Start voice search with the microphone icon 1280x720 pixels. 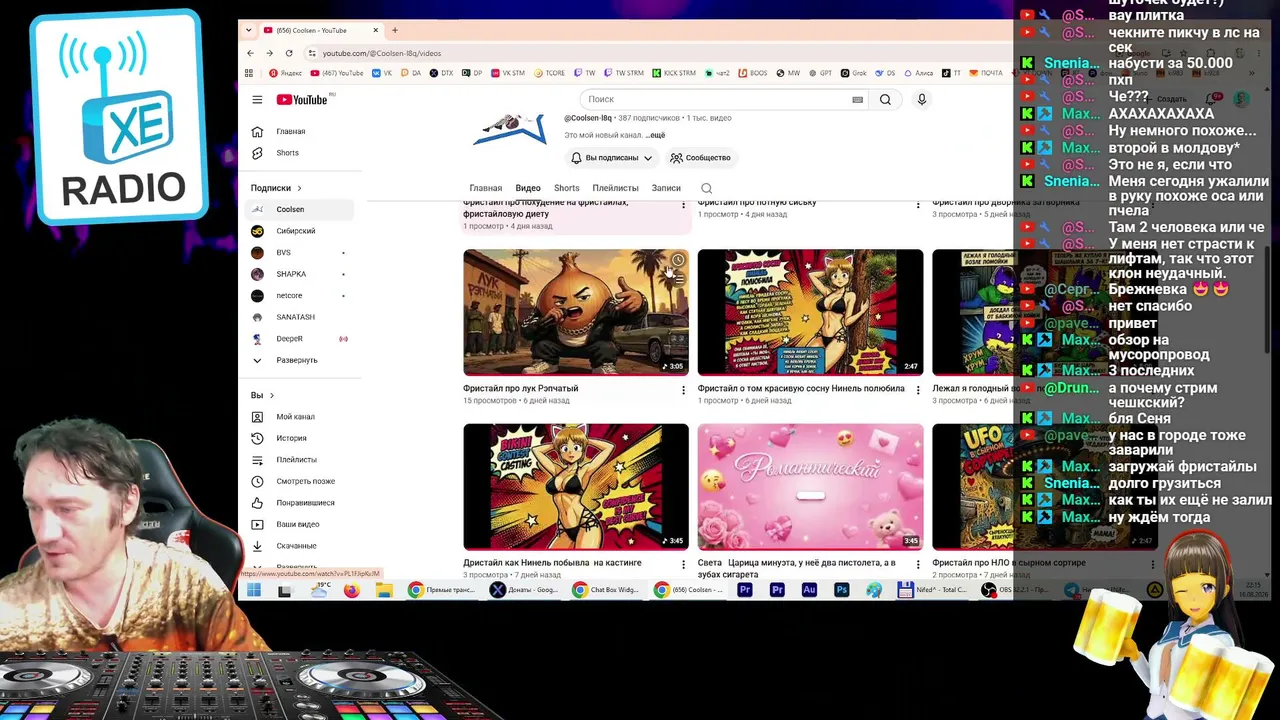click(922, 100)
